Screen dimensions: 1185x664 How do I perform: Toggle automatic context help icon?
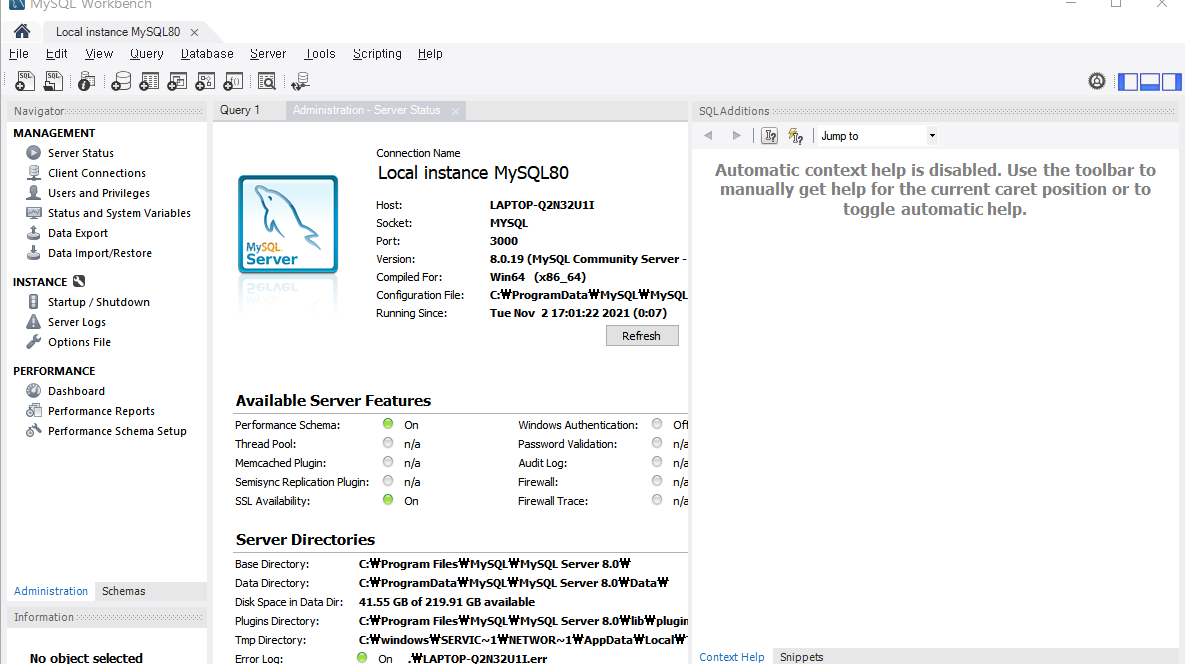click(795, 136)
